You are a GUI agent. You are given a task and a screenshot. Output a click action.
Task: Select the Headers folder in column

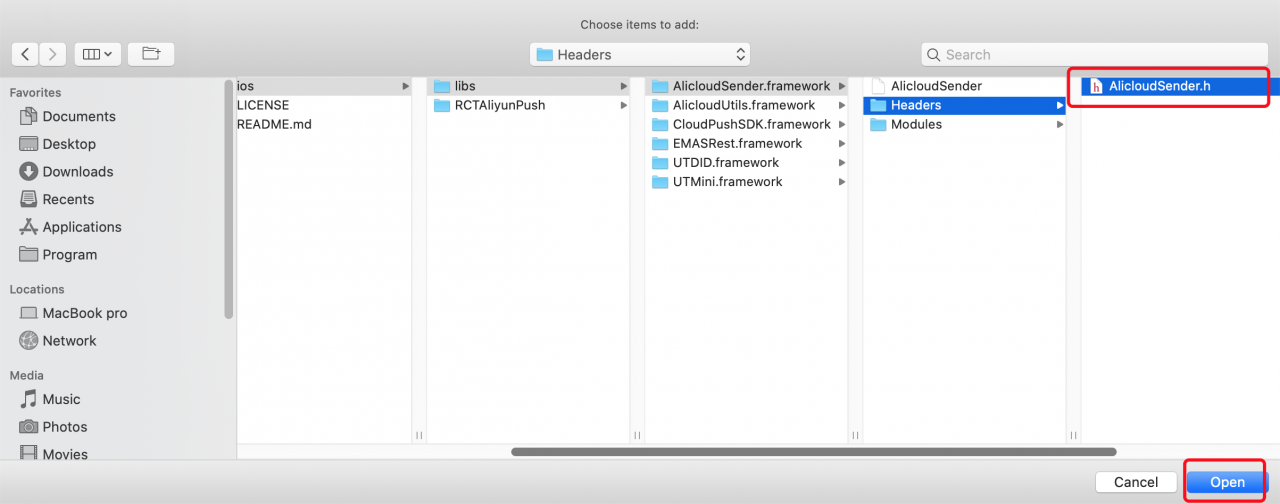(x=965, y=105)
